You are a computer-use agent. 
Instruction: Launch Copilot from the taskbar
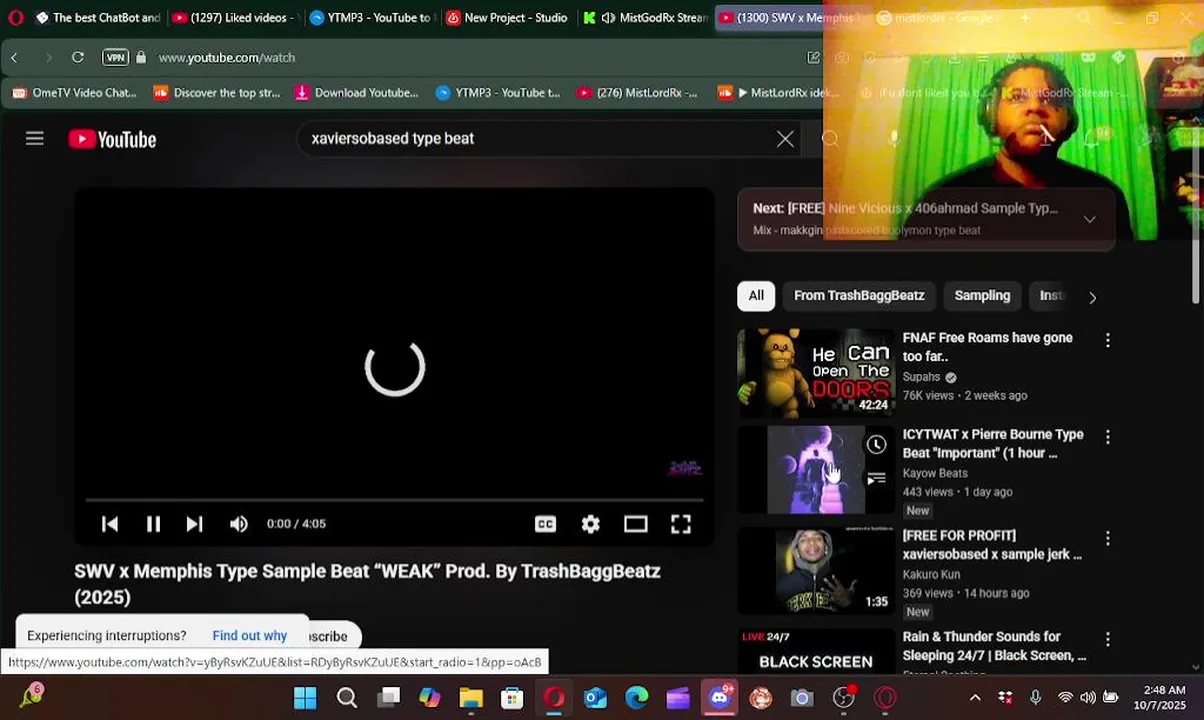(x=430, y=697)
